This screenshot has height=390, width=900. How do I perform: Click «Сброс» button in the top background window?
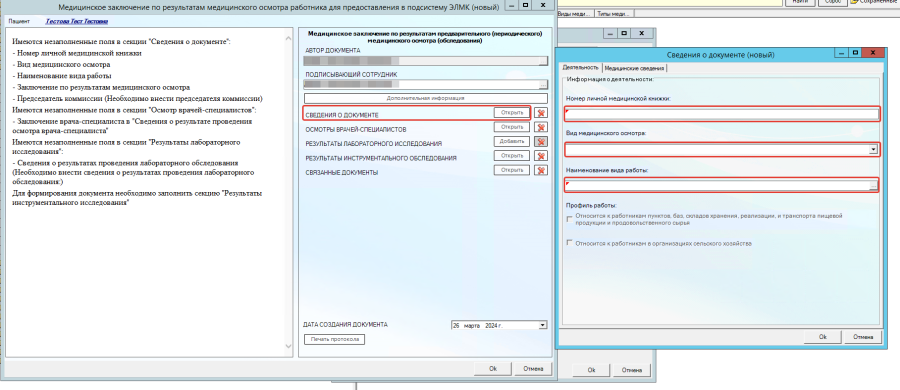point(832,2)
